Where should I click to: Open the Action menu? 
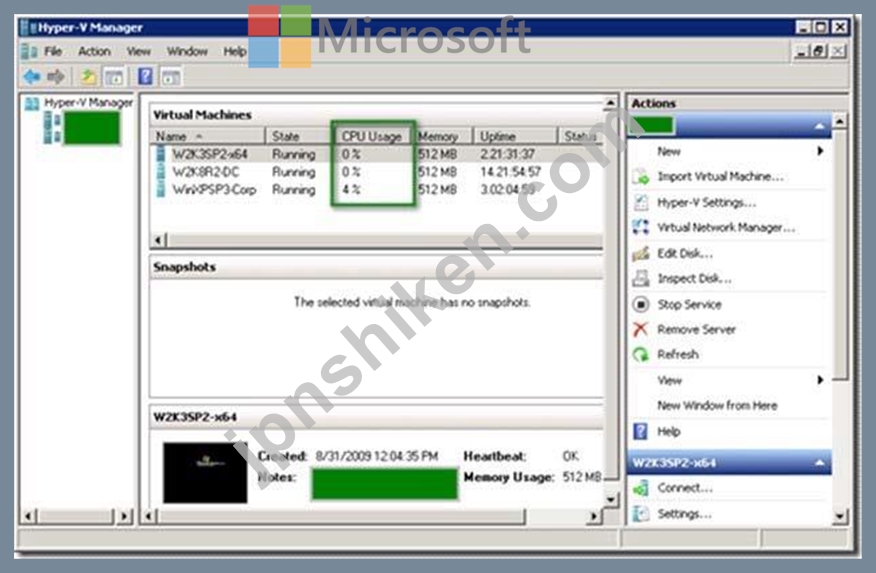pos(94,51)
